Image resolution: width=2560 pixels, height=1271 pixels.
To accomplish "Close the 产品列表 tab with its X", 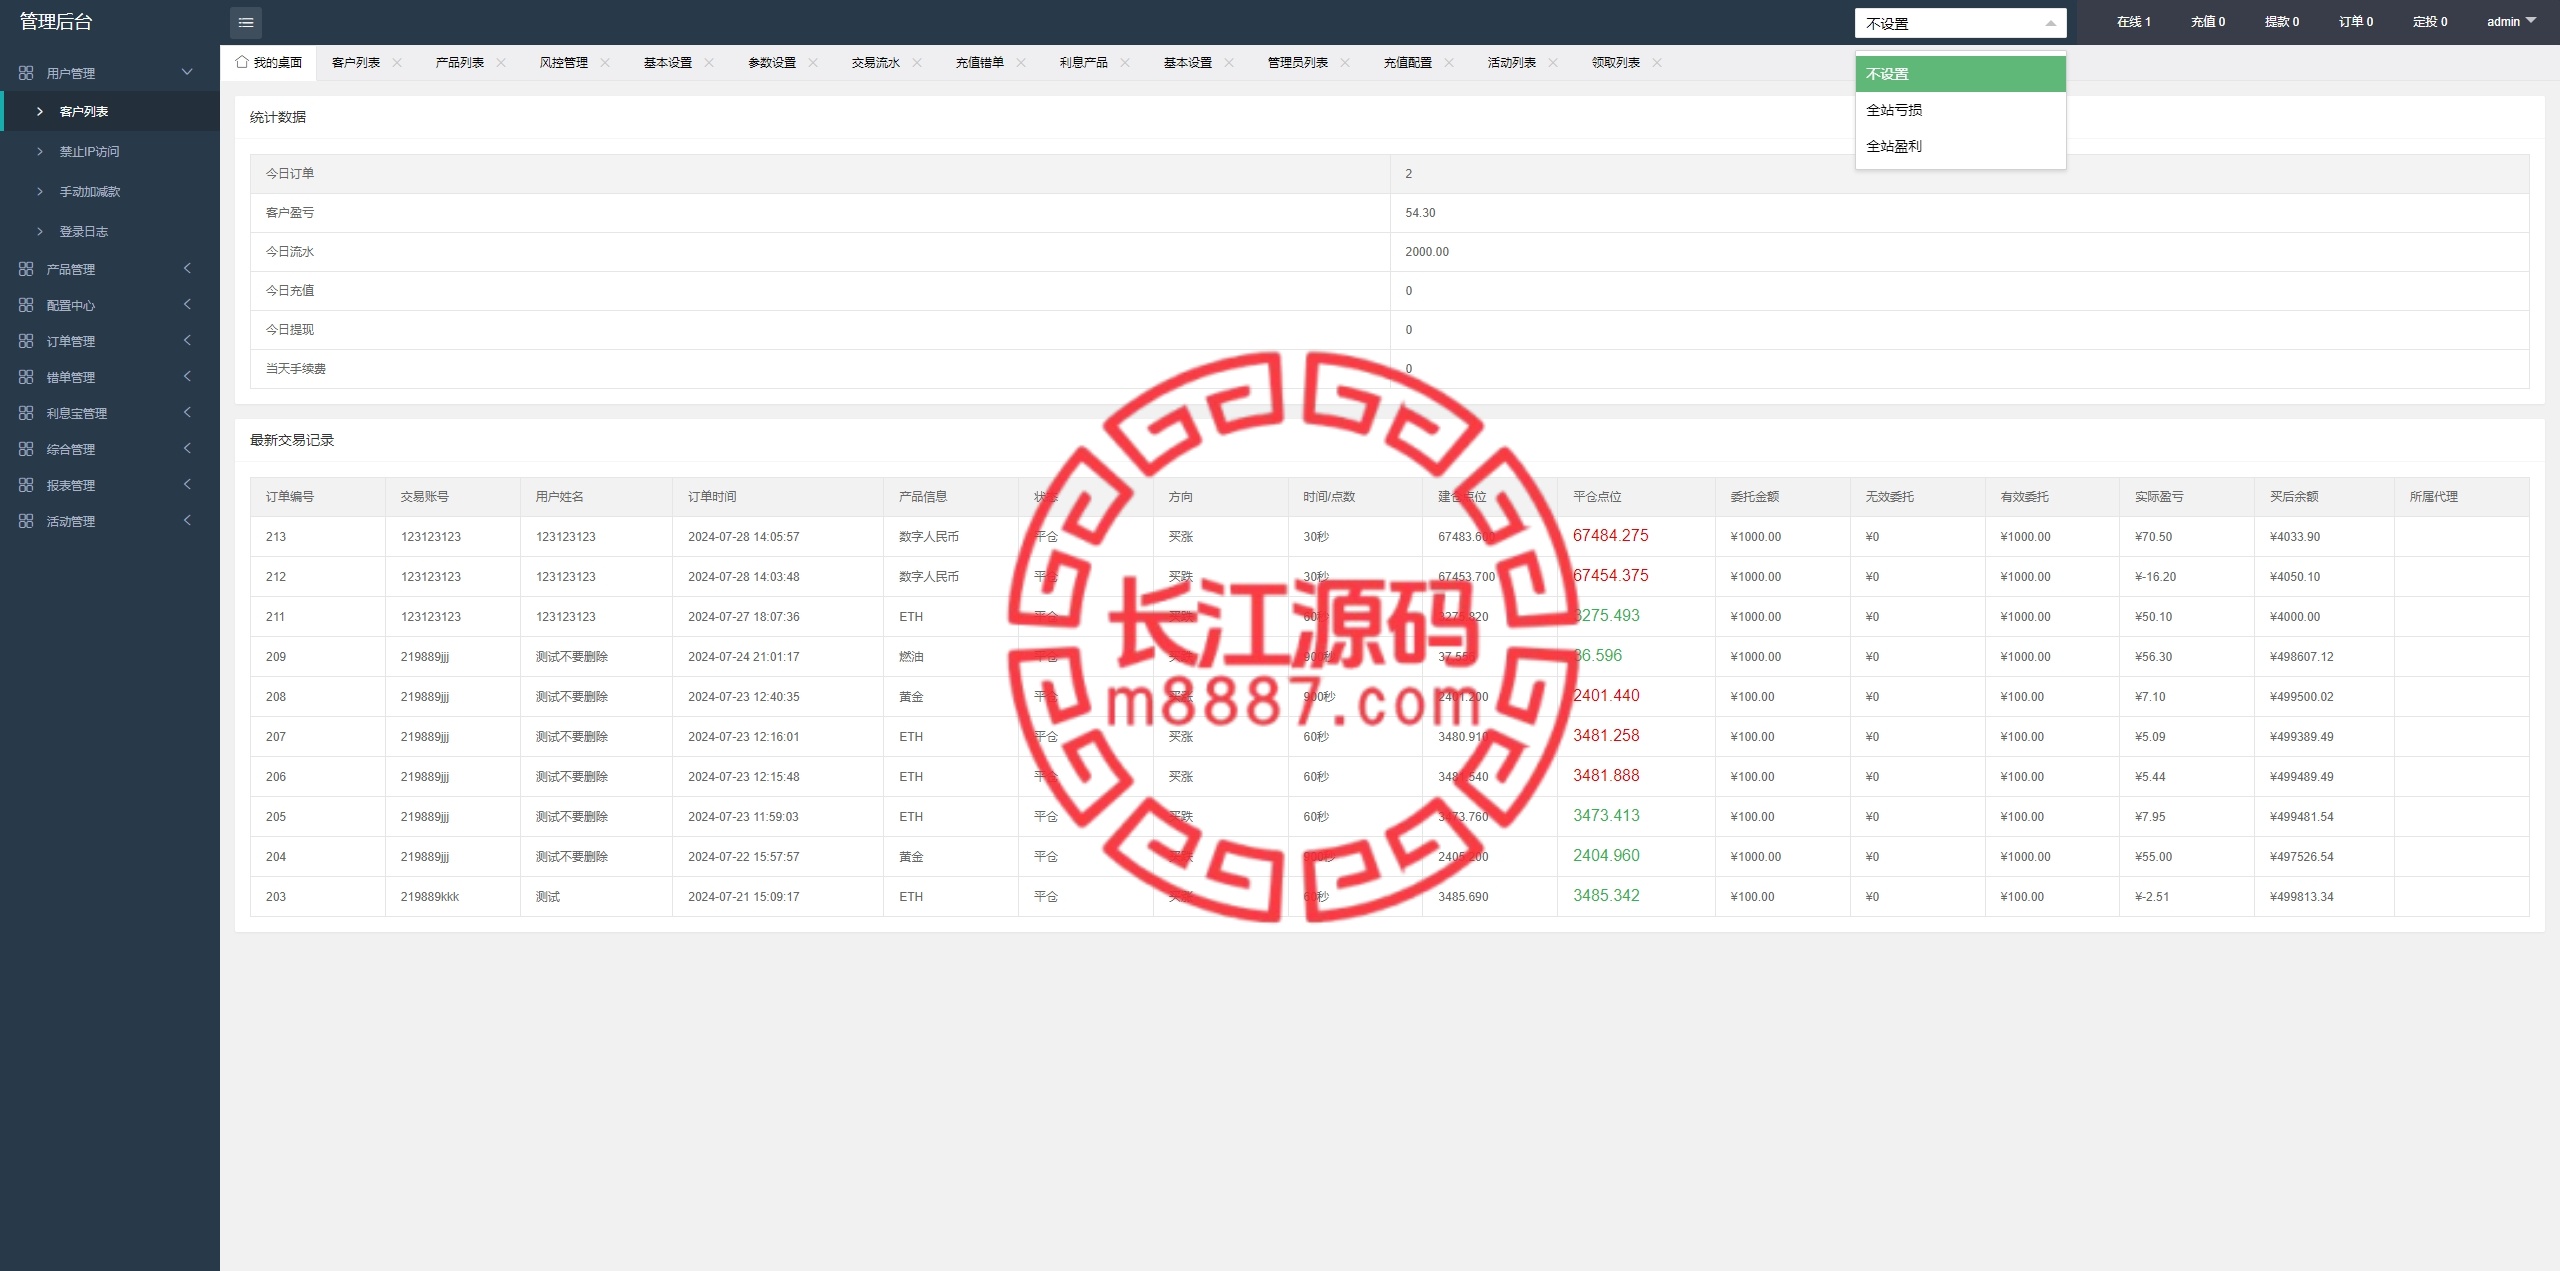I will (501, 62).
